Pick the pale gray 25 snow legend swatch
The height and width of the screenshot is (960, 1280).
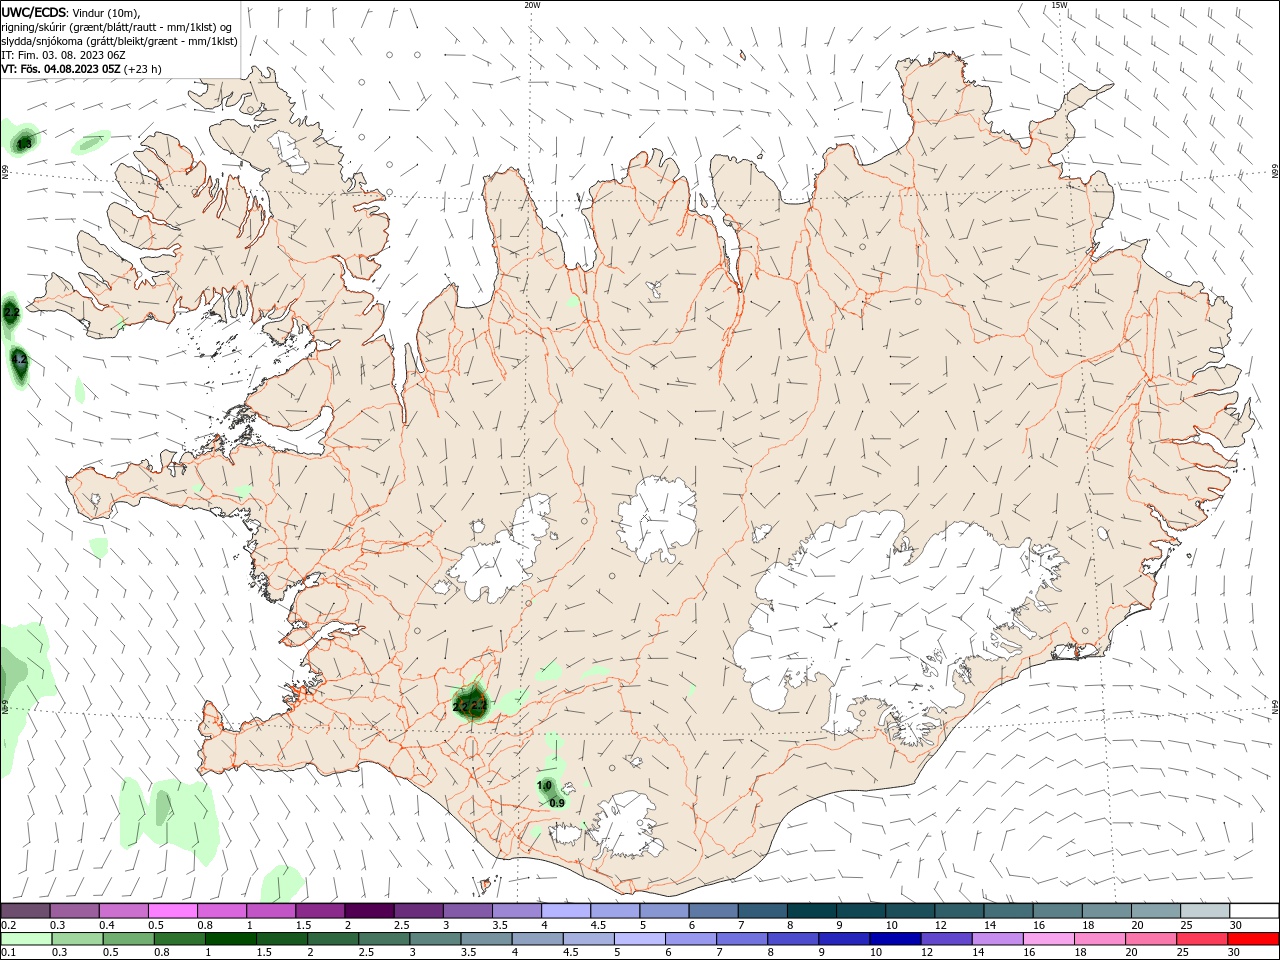(1206, 911)
